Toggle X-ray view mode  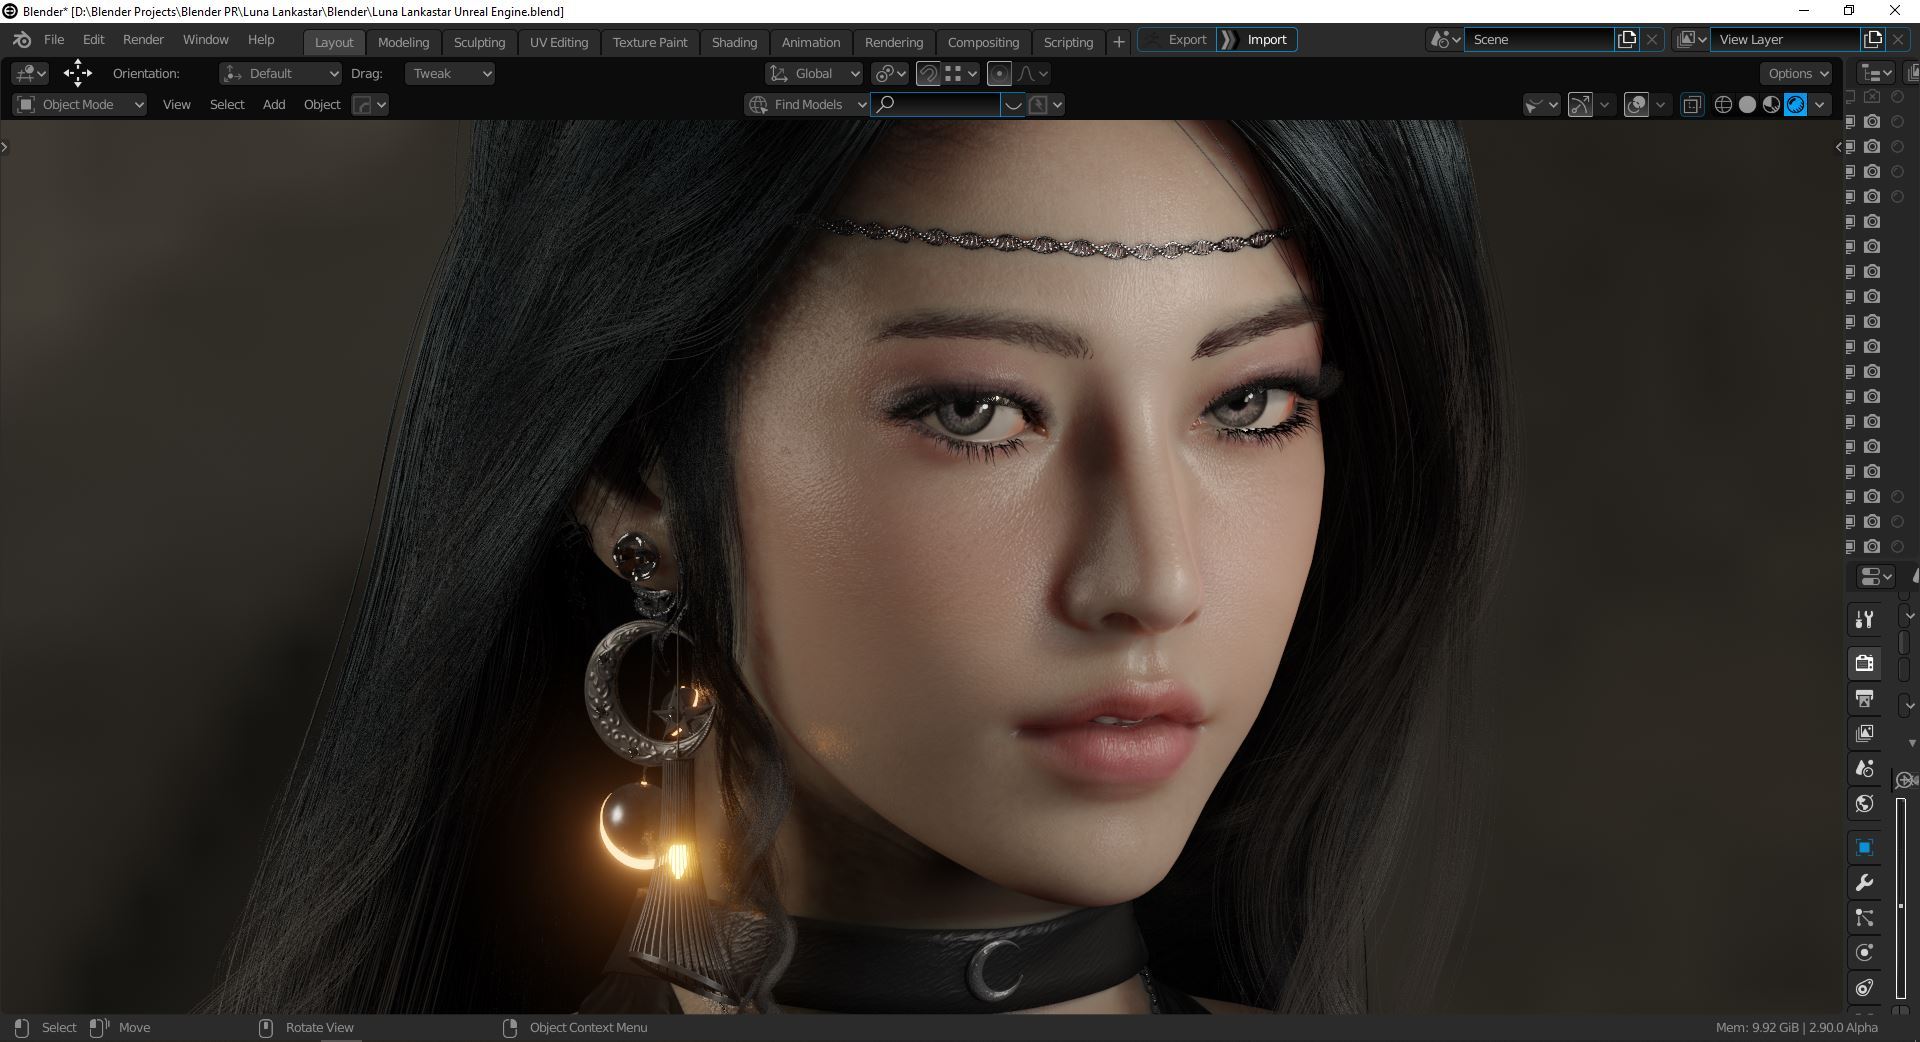pyautogui.click(x=1692, y=105)
